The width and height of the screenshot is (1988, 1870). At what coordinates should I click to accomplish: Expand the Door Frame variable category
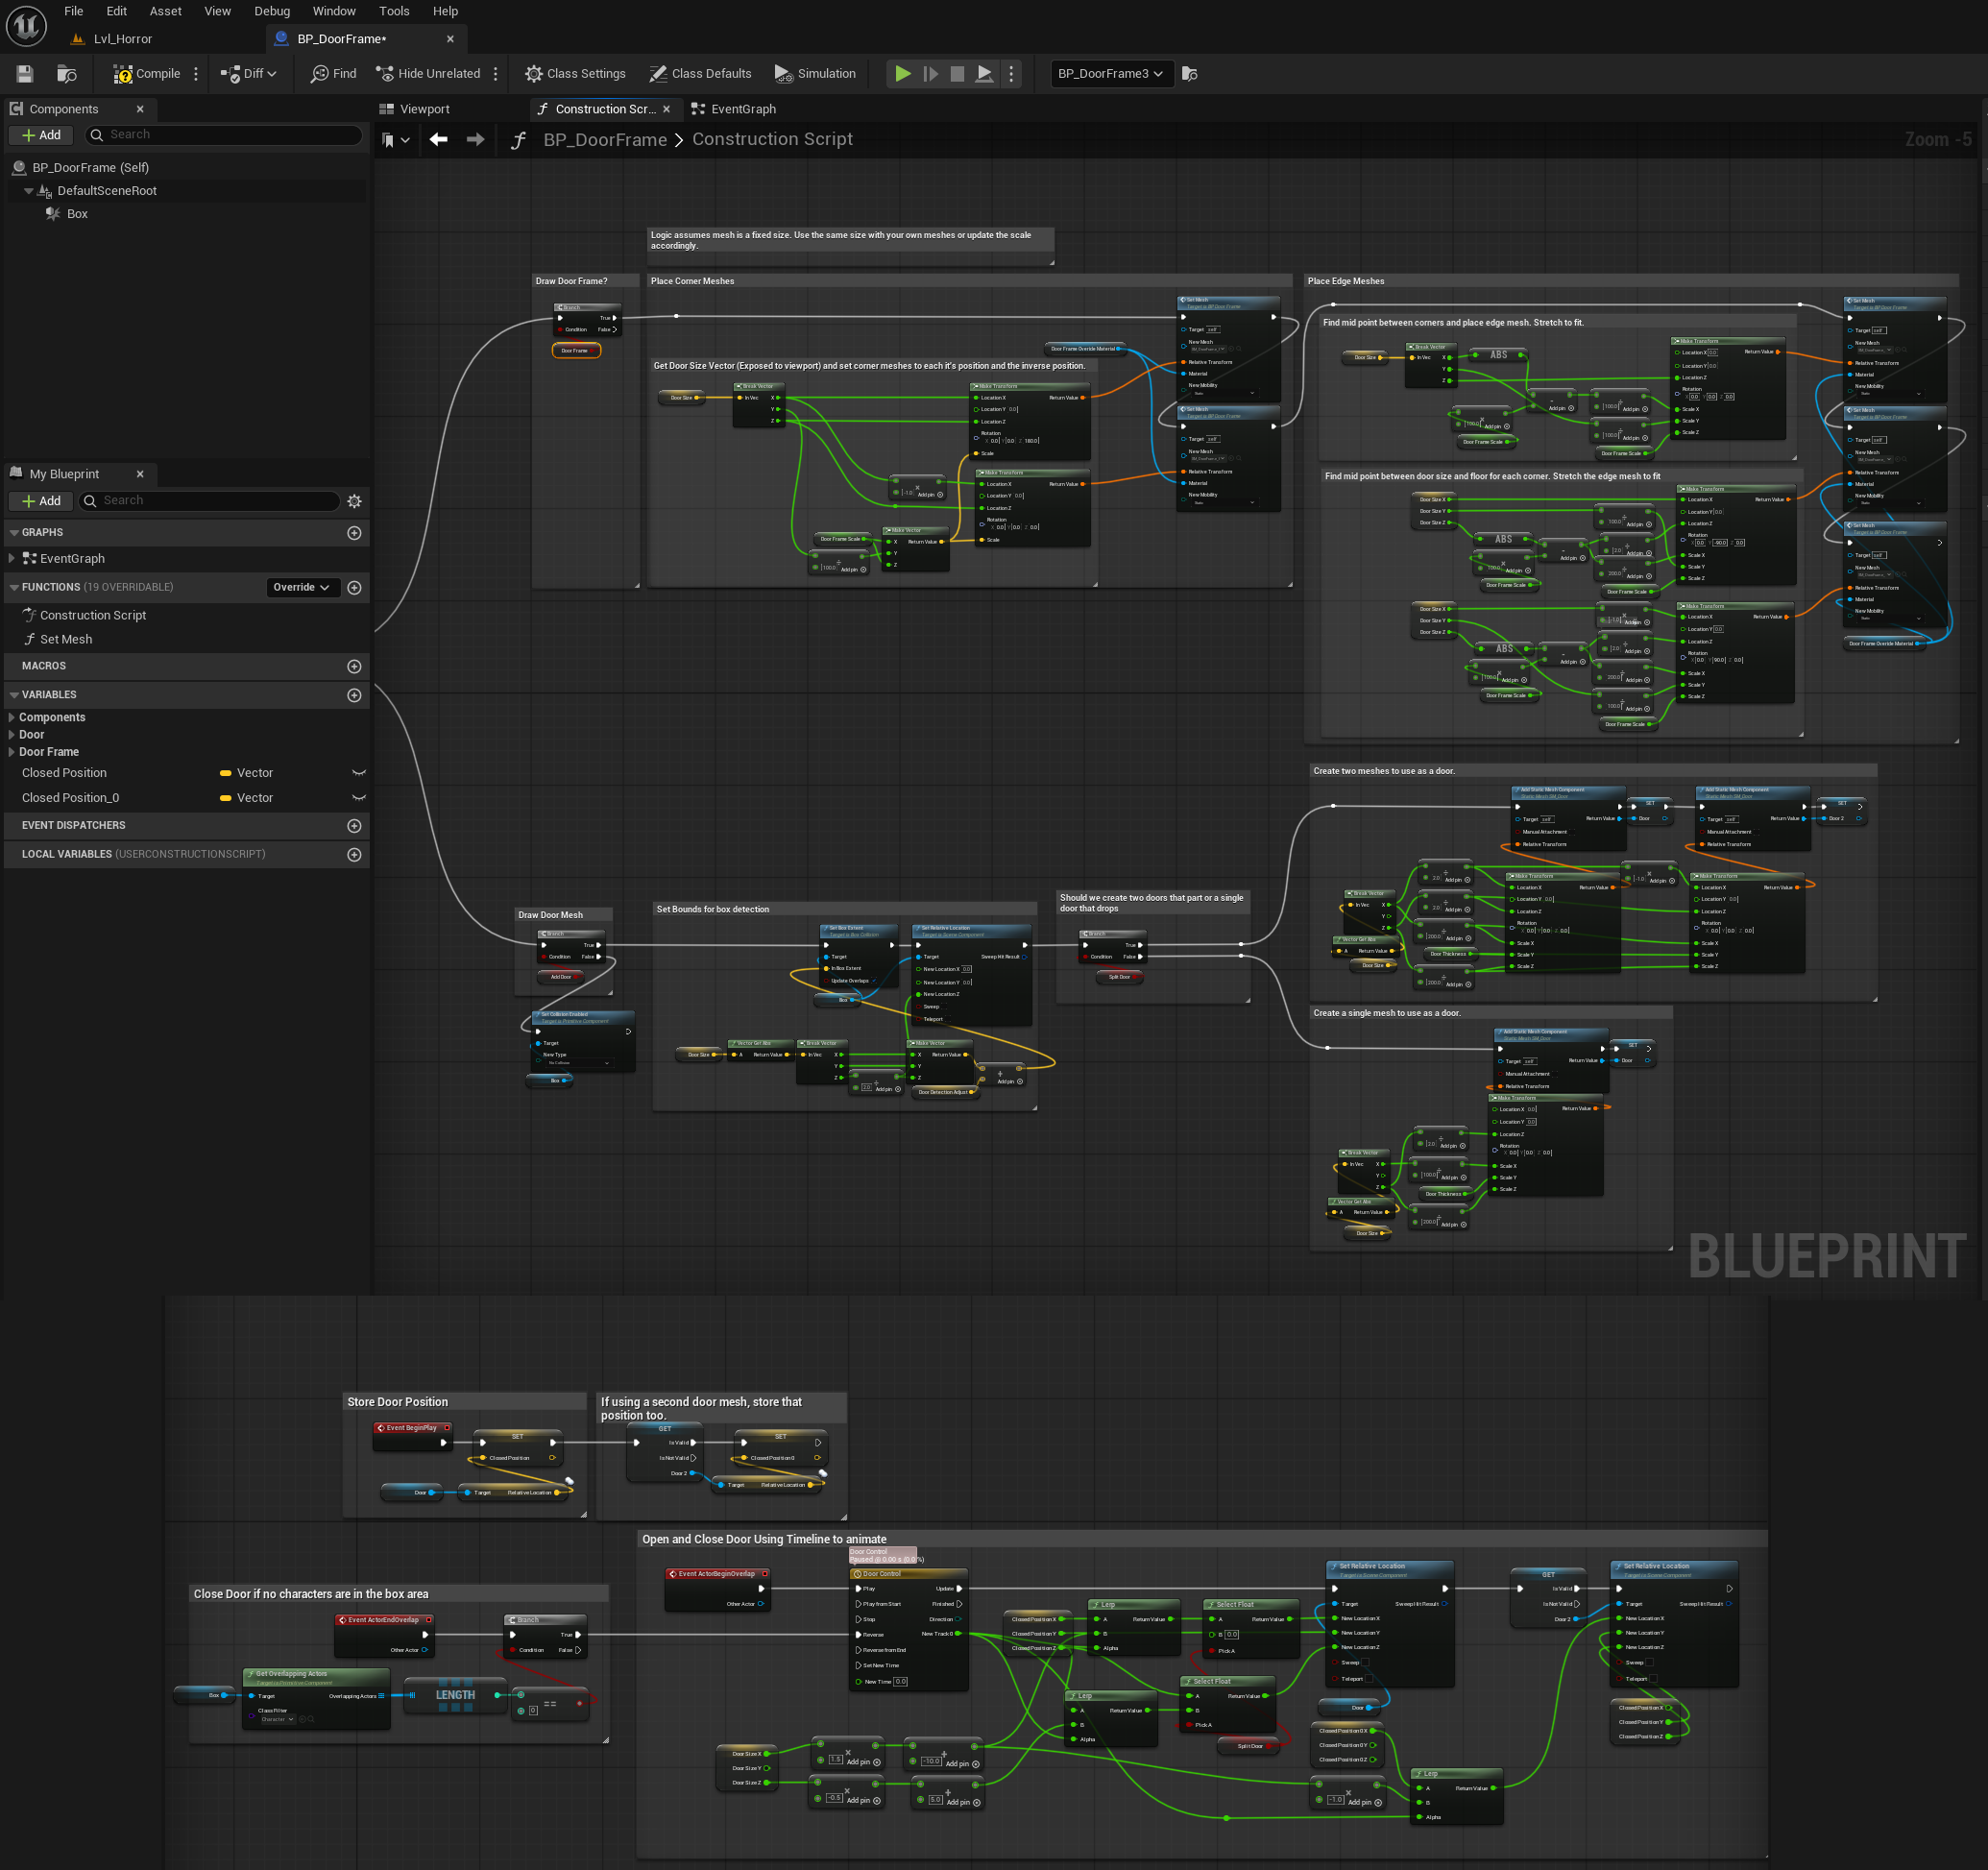(x=11, y=752)
